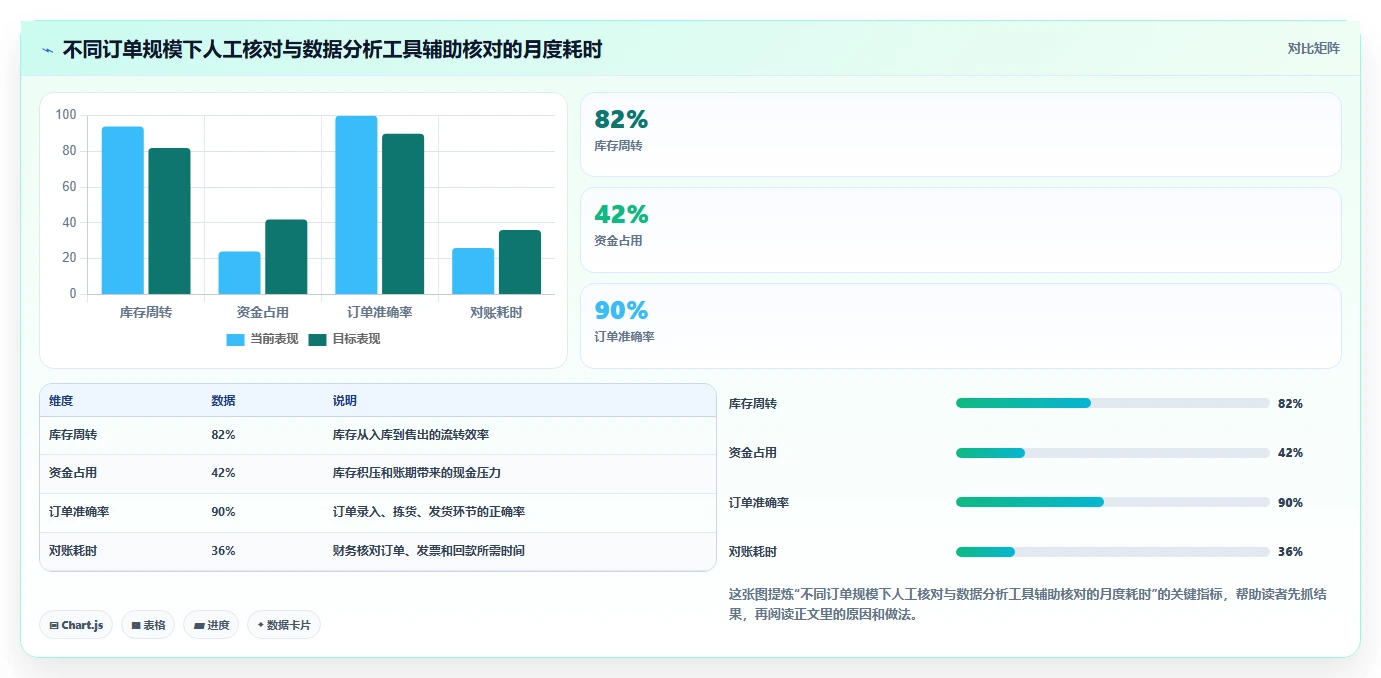Screen dimensions: 1381x678
Task: Click the 订单准确率 cell in the table
Action: pos(79,512)
